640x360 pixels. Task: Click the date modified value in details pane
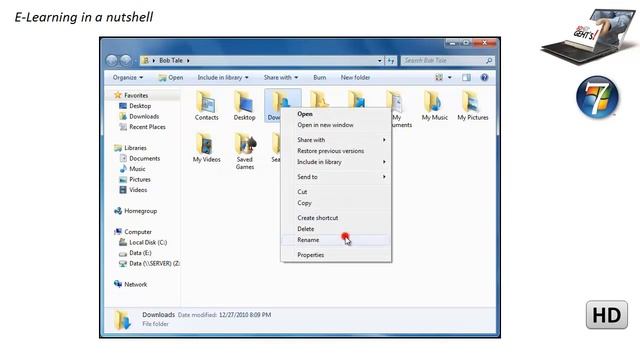[x=245, y=315]
